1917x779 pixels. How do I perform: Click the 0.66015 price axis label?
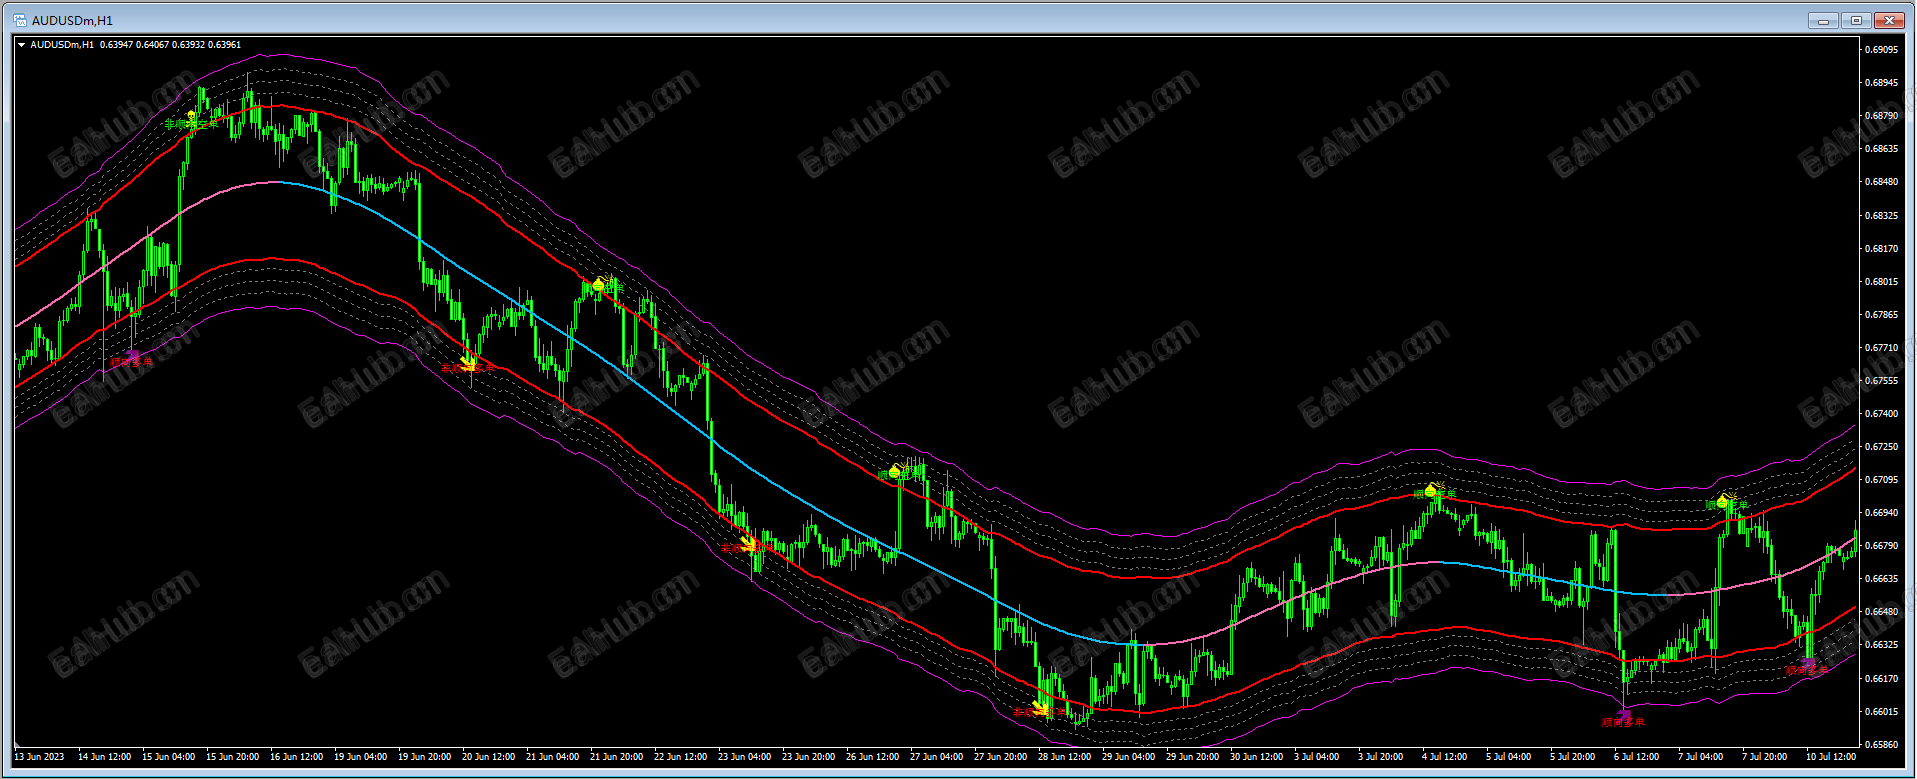click(1881, 712)
